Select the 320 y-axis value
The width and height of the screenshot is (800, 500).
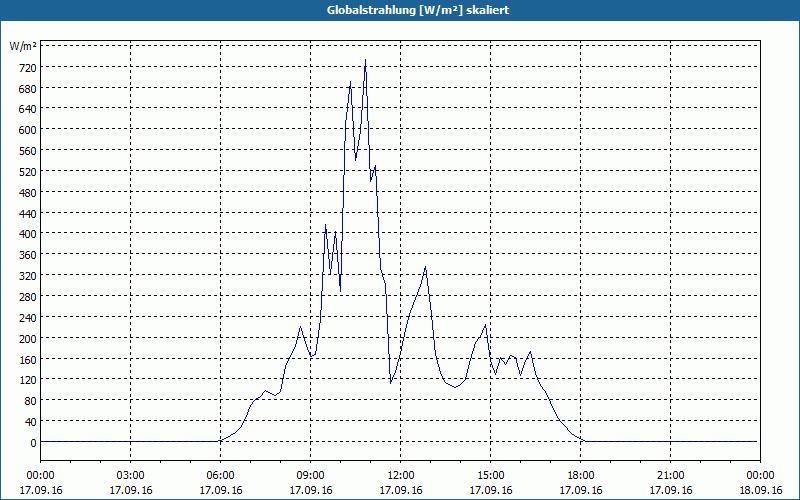28,276
